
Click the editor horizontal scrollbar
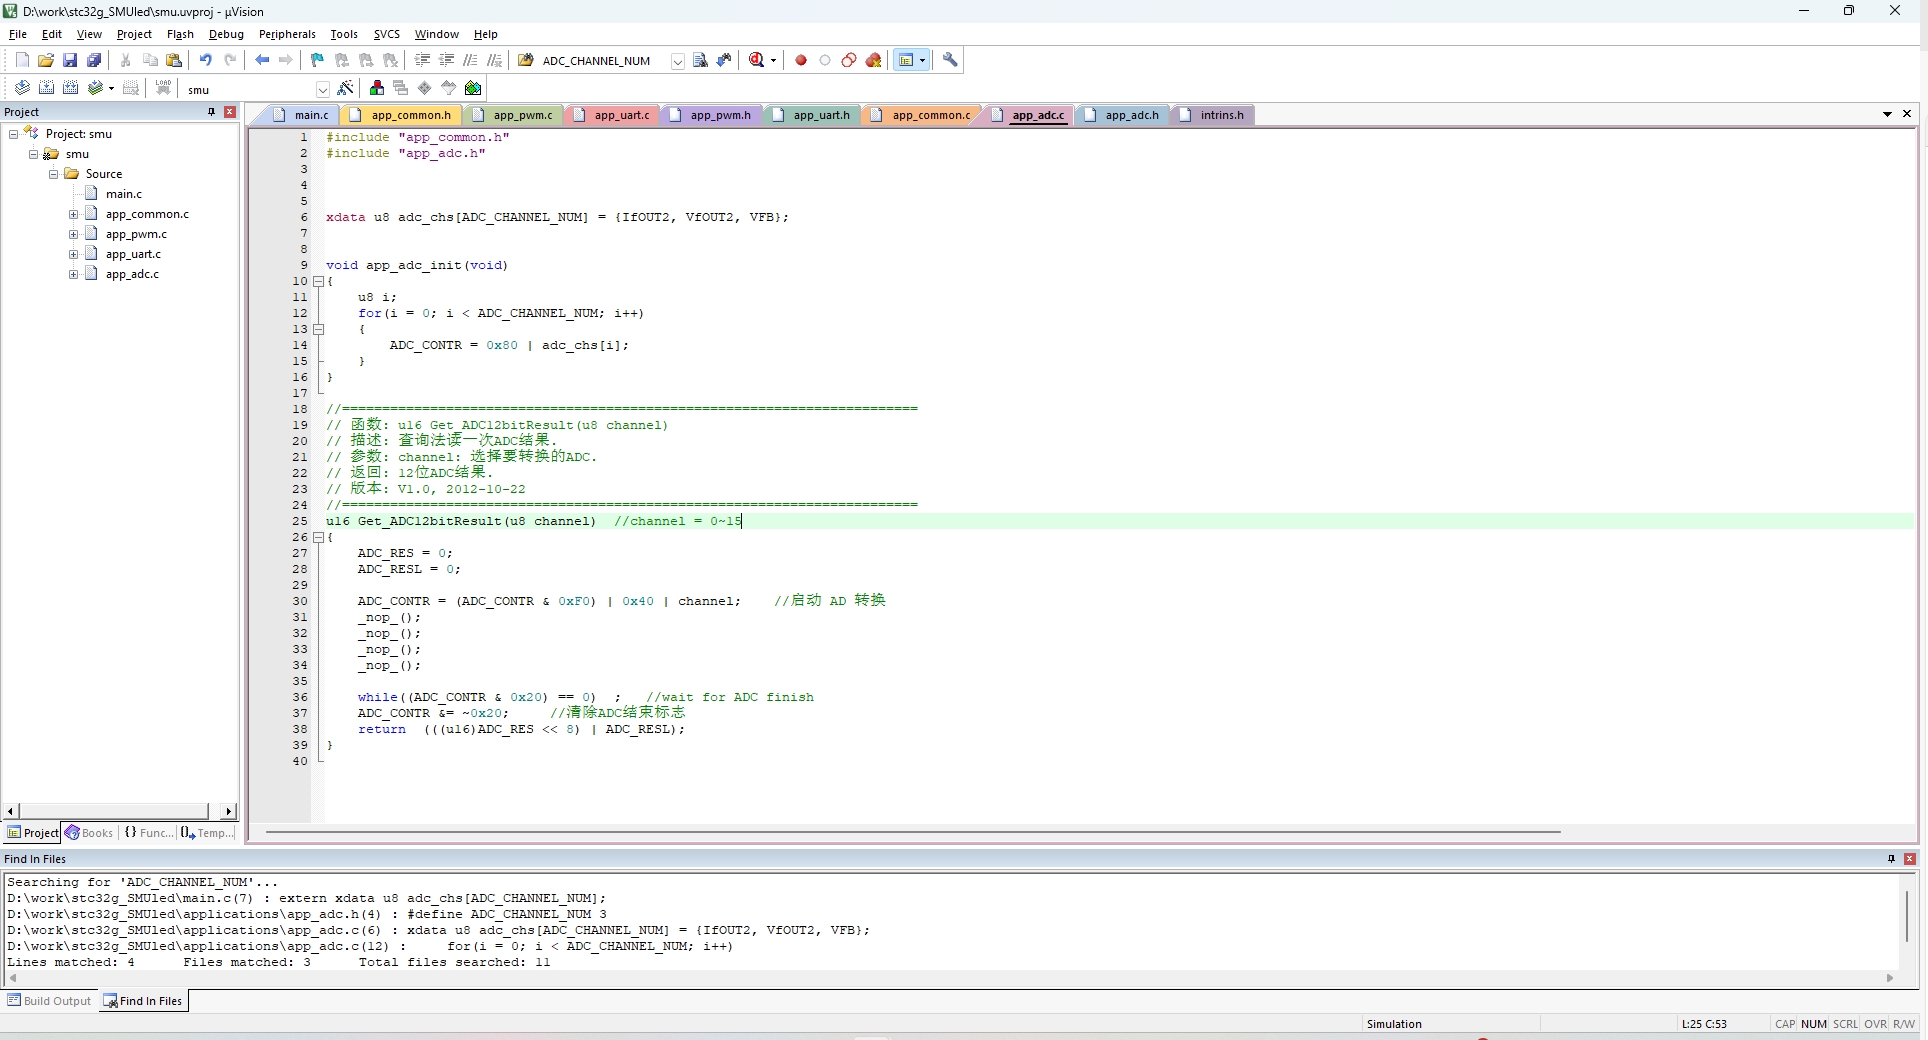912,832
